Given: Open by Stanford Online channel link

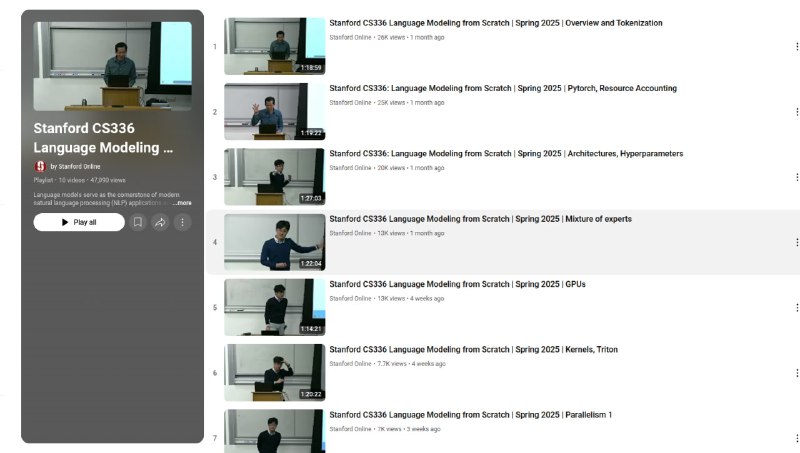Looking at the screenshot, I should pos(75,166).
